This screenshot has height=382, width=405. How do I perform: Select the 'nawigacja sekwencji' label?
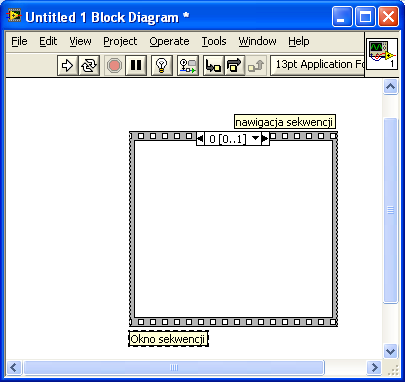coord(285,122)
